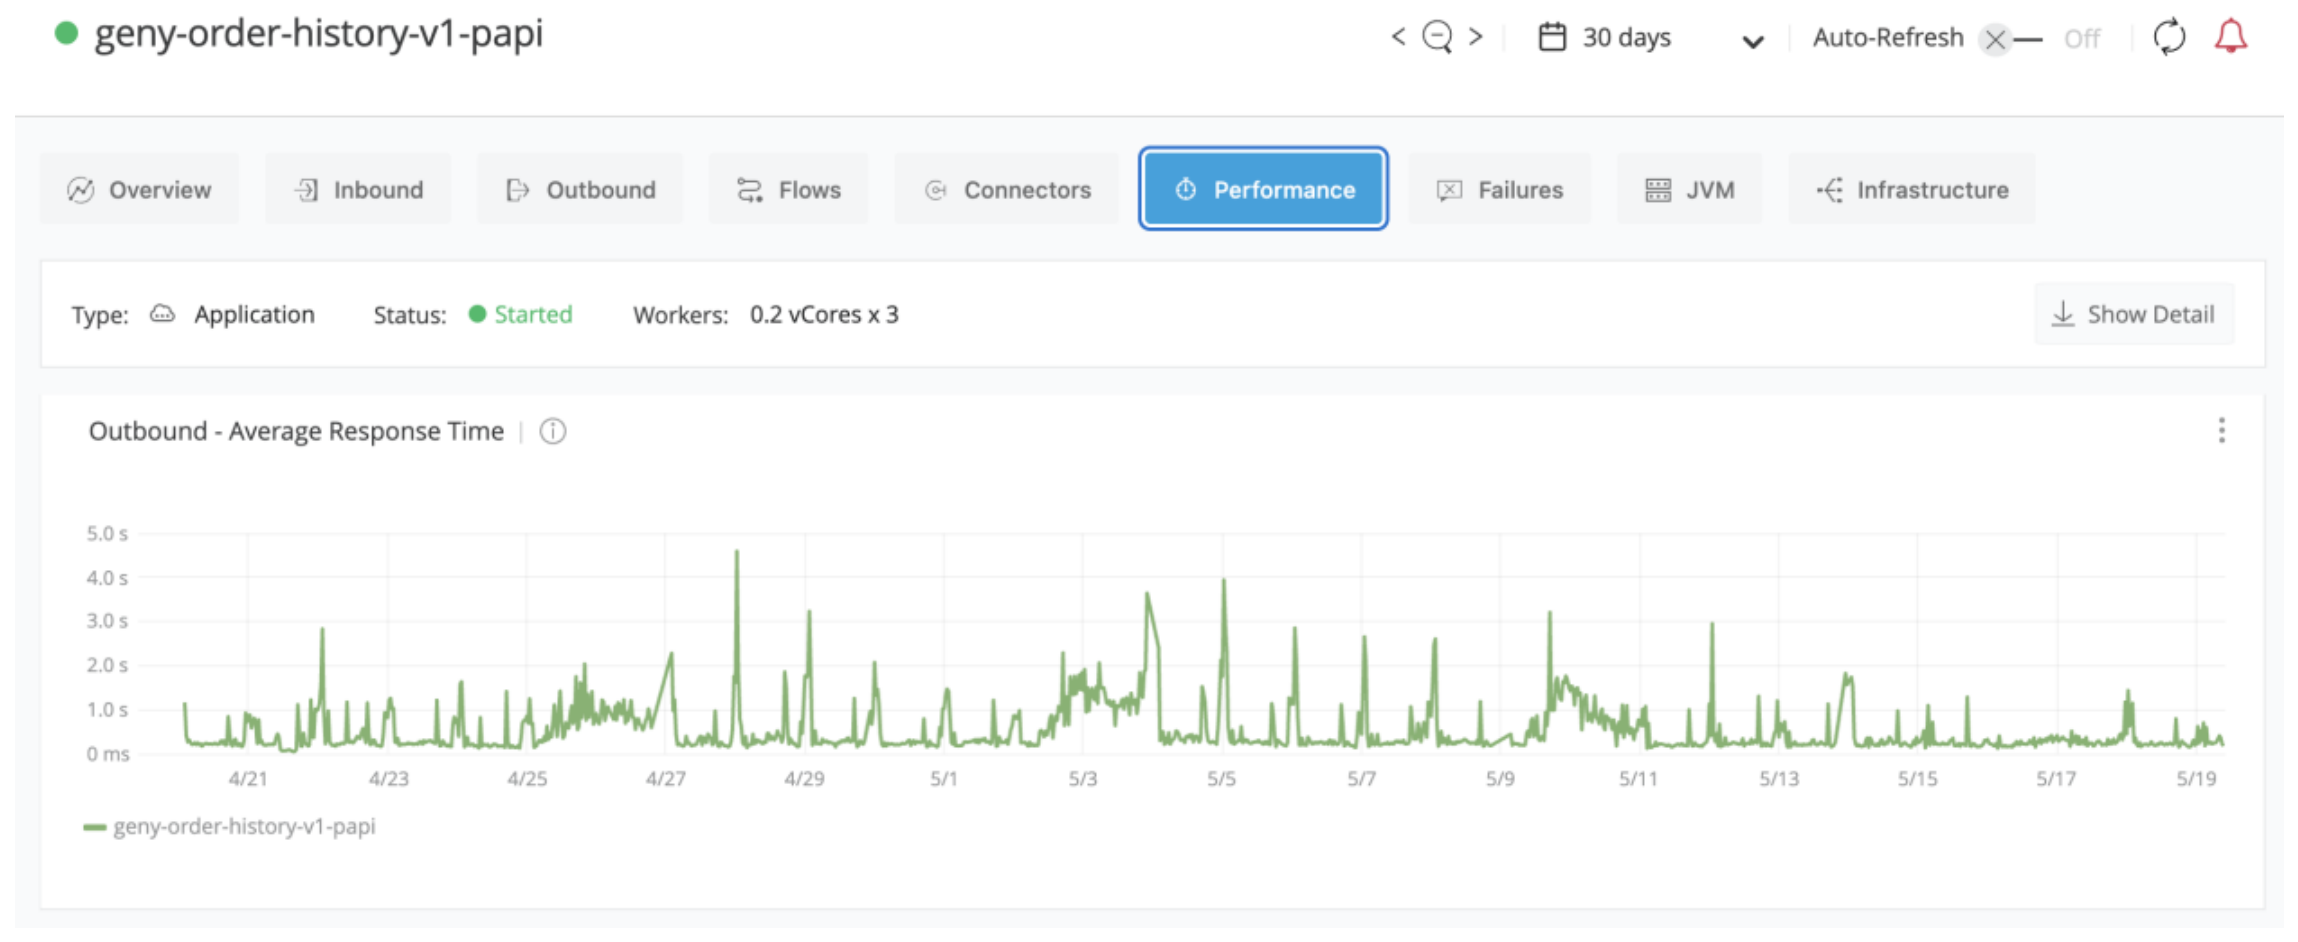Viewport: 2298px width, 942px height.
Task: Click the 4/27 date label on chart axis
Action: tap(666, 778)
